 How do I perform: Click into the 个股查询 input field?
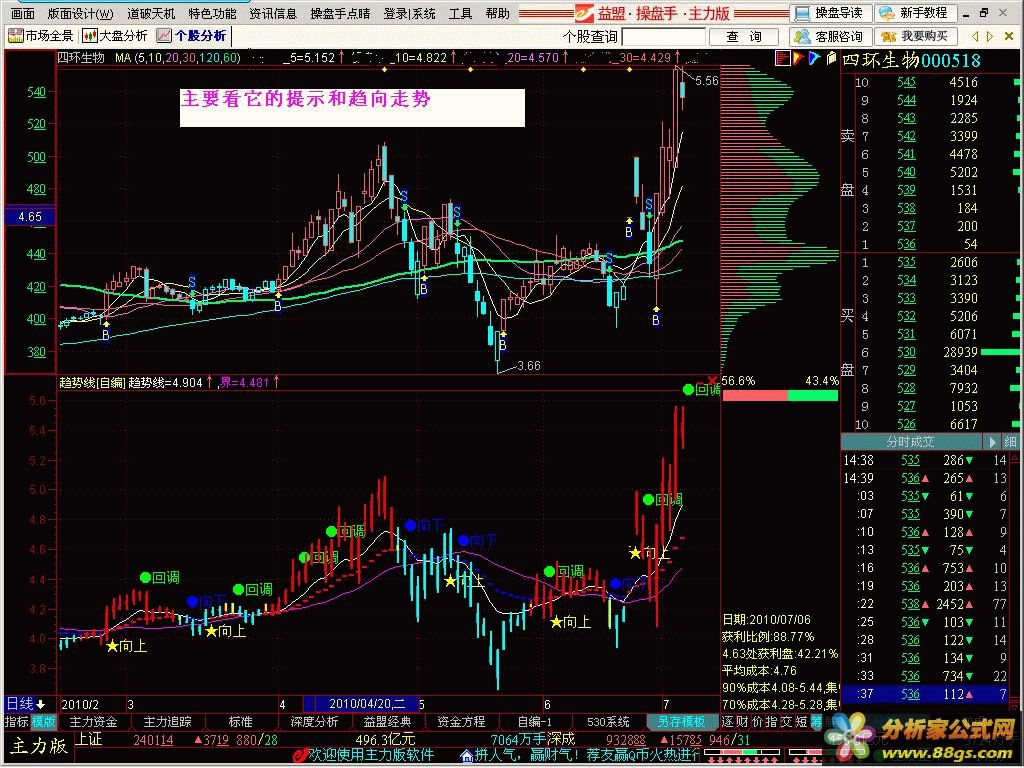664,37
